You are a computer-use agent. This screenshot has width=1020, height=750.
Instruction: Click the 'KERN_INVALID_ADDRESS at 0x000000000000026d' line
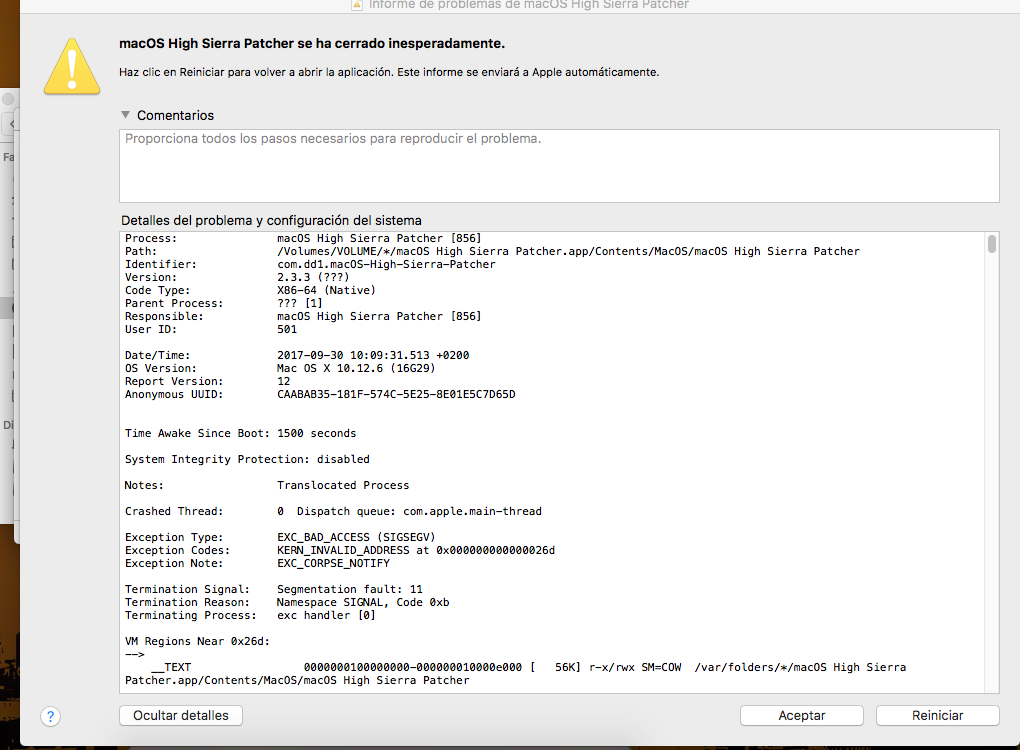click(x=416, y=550)
